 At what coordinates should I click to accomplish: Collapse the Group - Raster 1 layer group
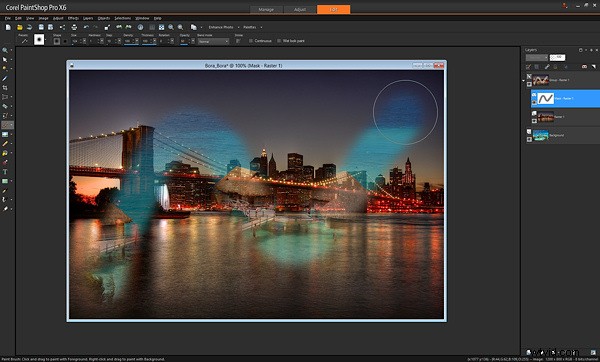point(523,80)
